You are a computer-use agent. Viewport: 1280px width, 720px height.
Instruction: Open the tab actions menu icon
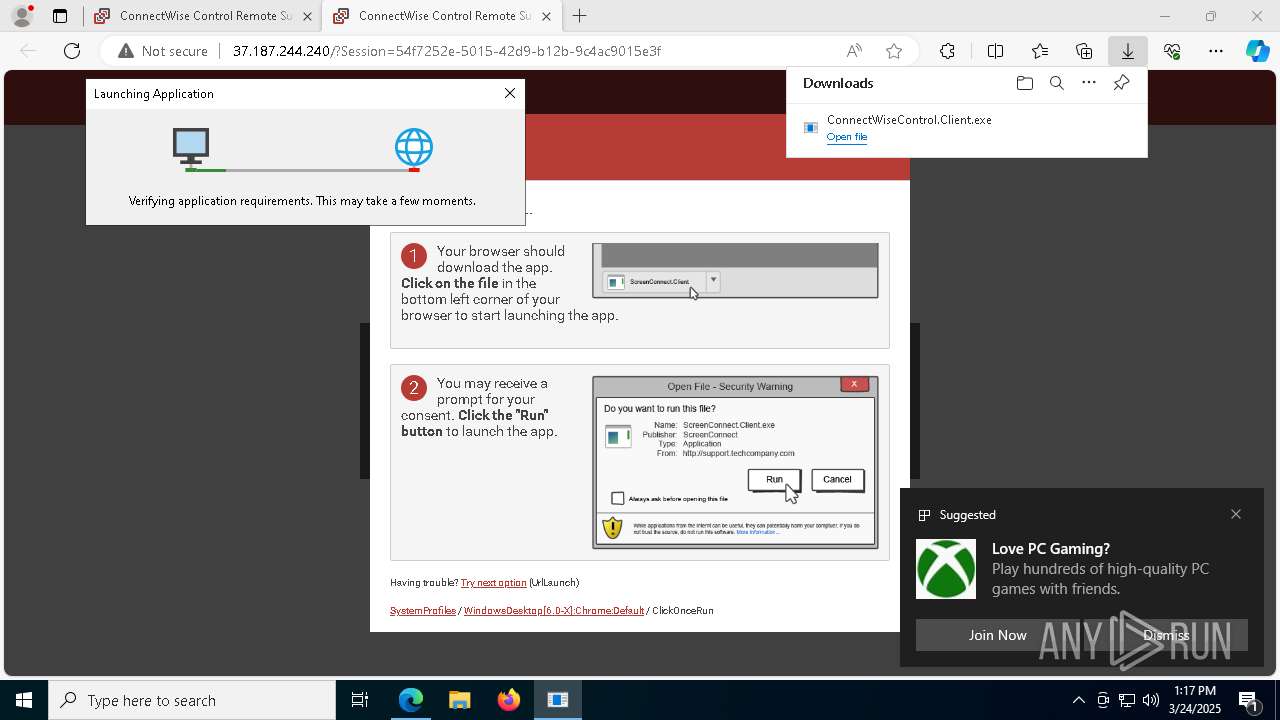60,16
